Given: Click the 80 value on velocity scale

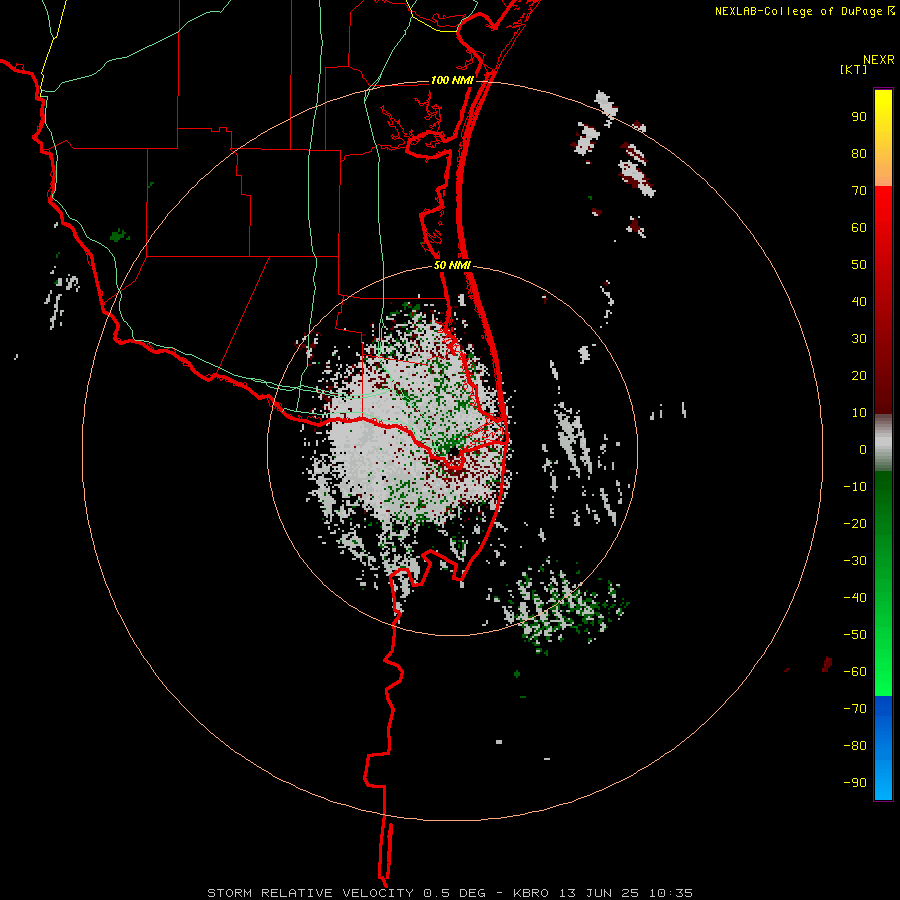Looking at the screenshot, I should pos(859,153).
